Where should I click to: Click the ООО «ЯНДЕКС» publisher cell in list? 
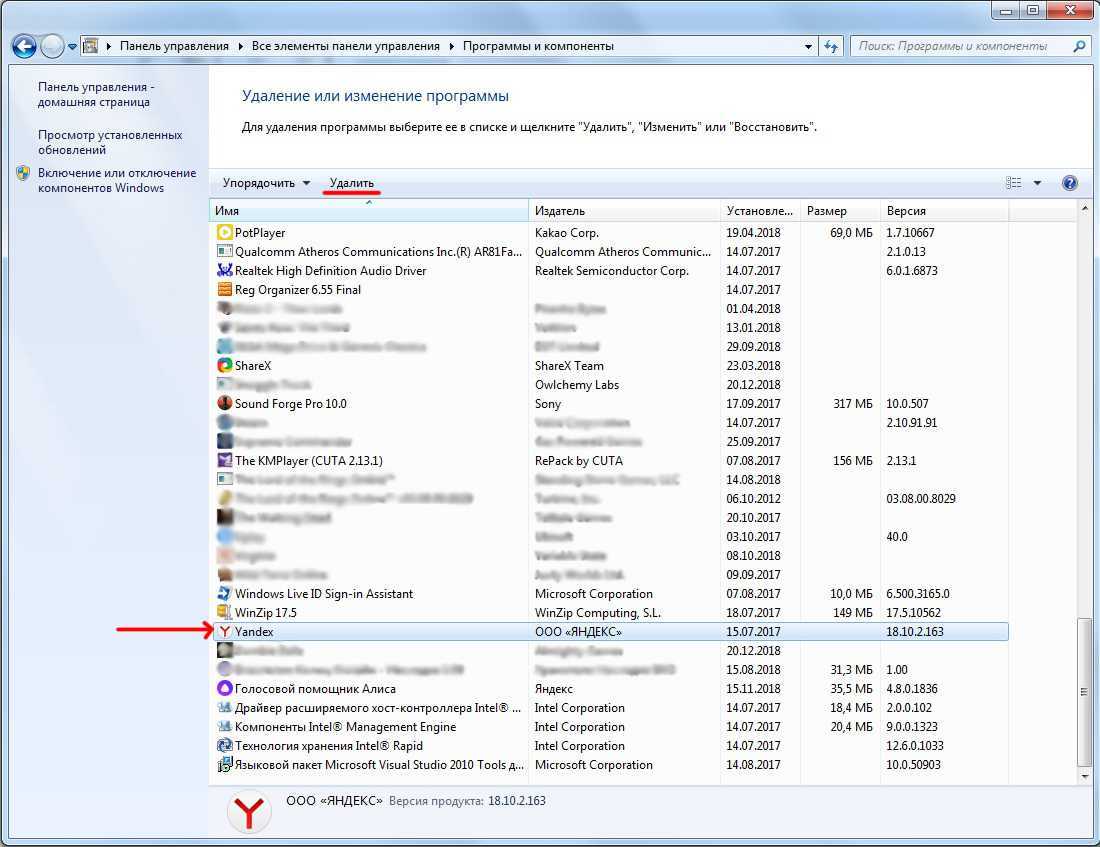click(578, 632)
